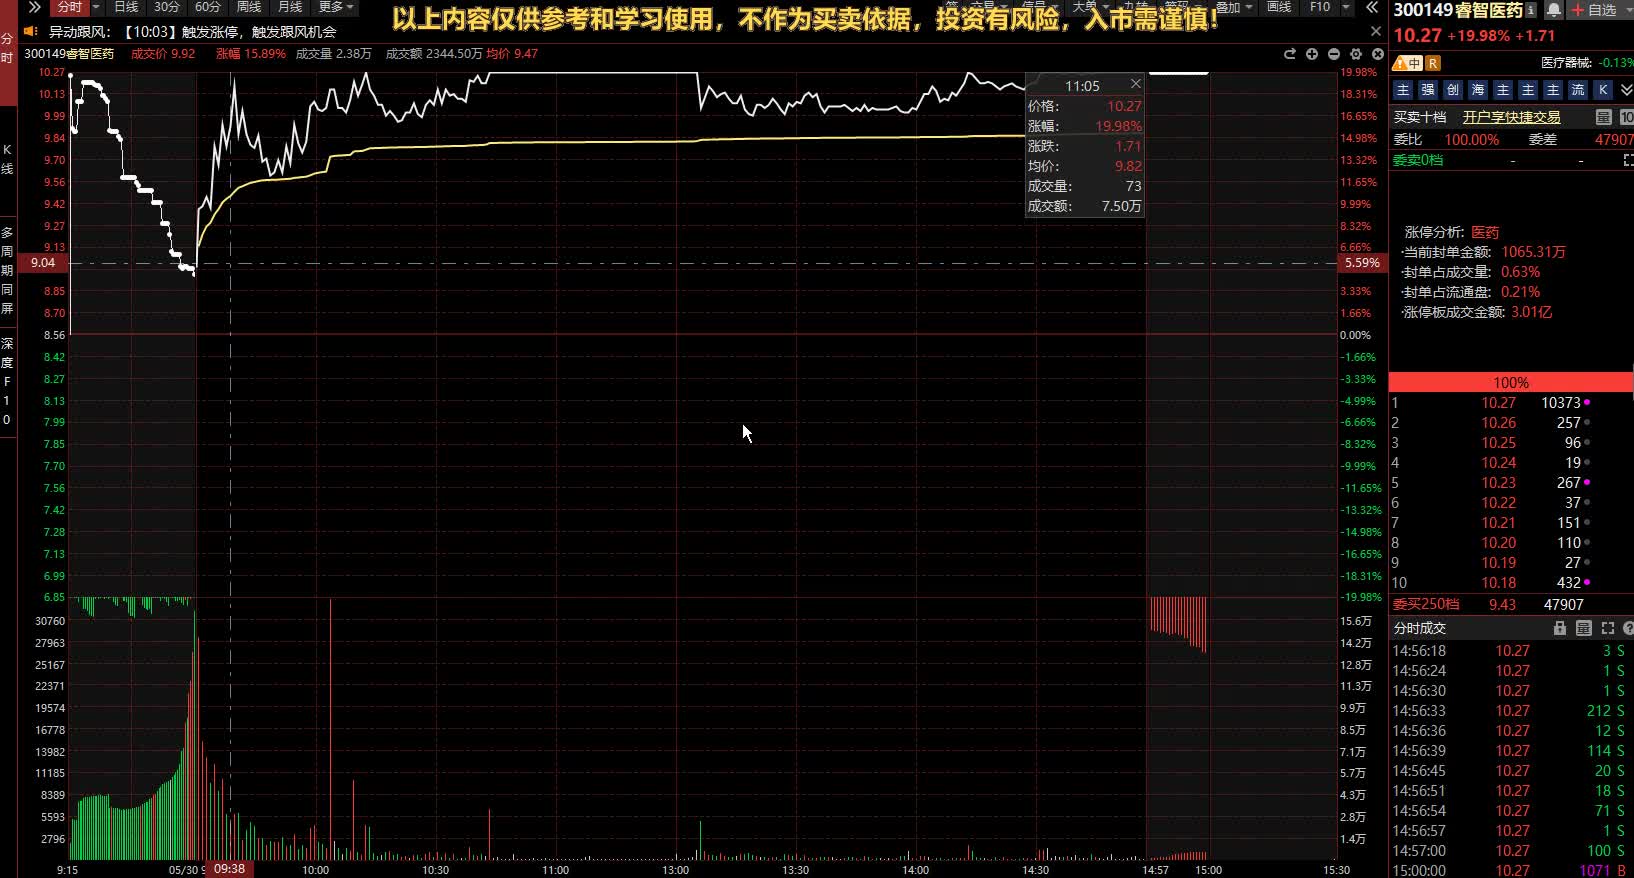Click the info icon beside 睿智医药

point(1531,10)
